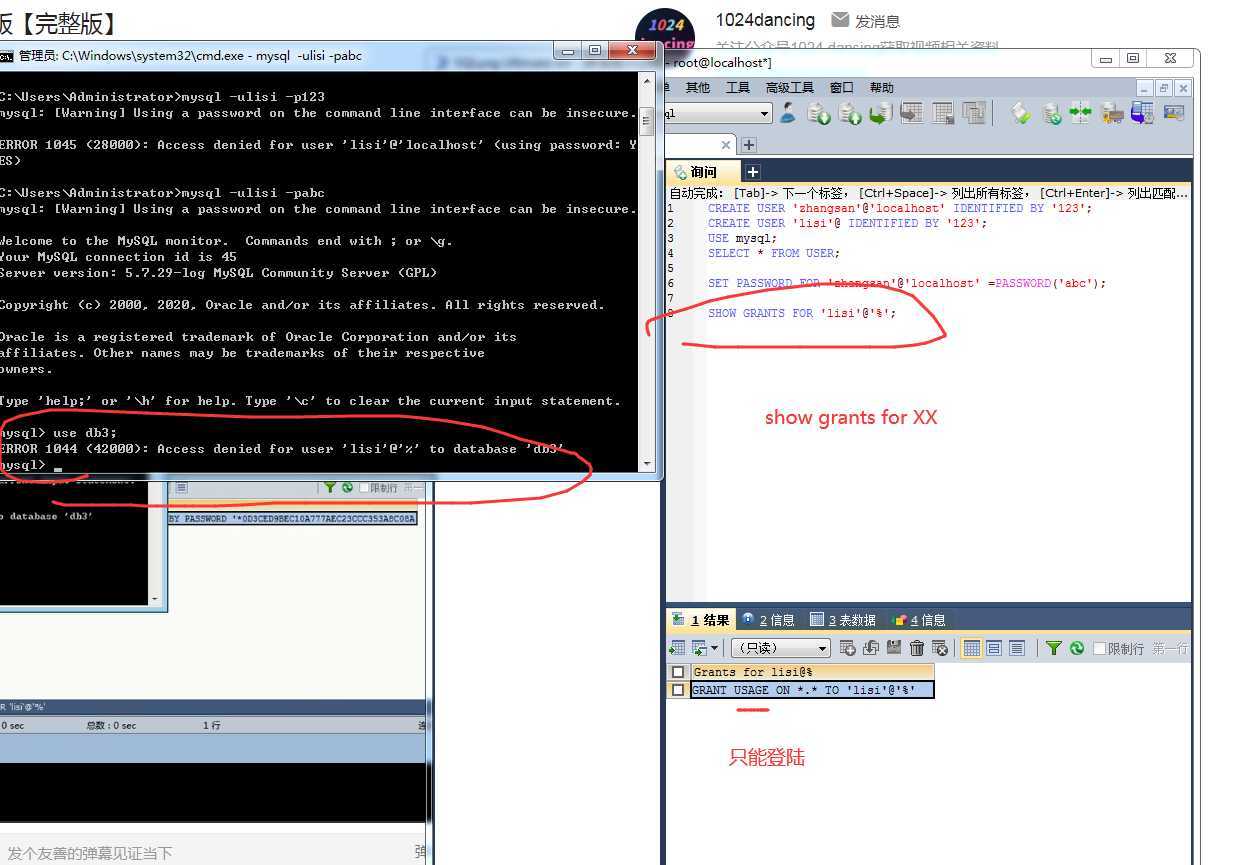Click the database with green refresh icon

click(x=1051, y=113)
